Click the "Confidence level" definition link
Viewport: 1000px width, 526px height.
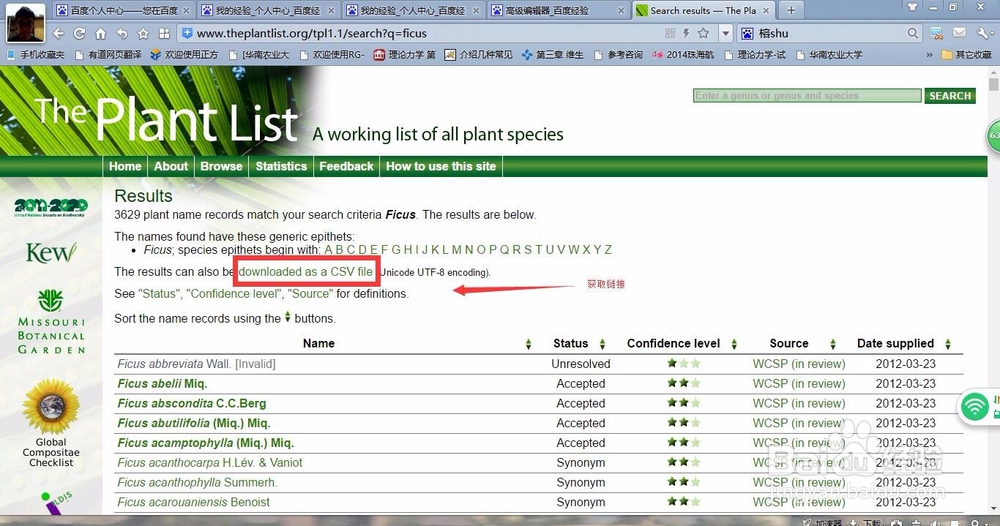(235, 294)
